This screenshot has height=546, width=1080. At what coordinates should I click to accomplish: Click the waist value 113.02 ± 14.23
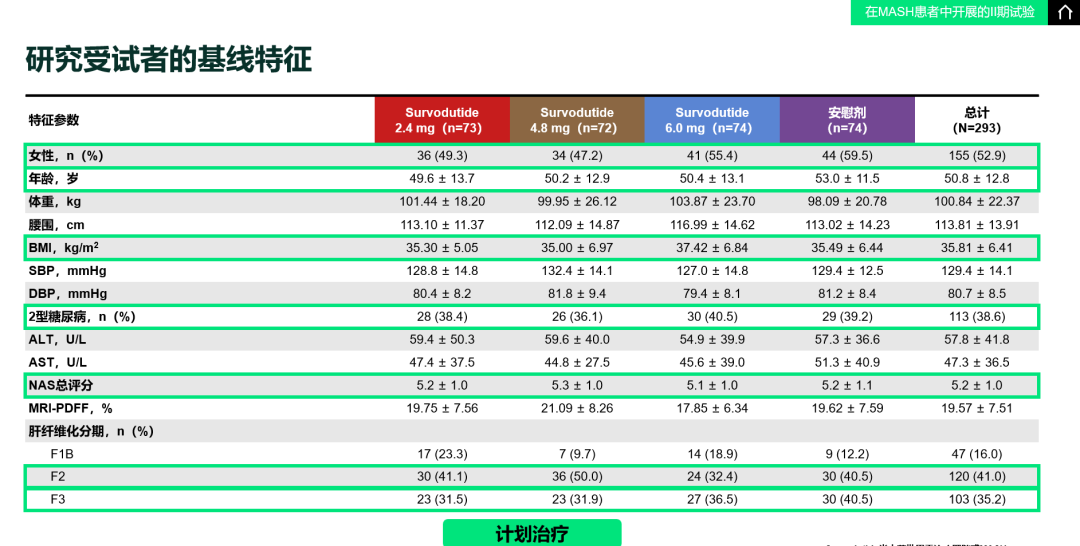(x=847, y=224)
